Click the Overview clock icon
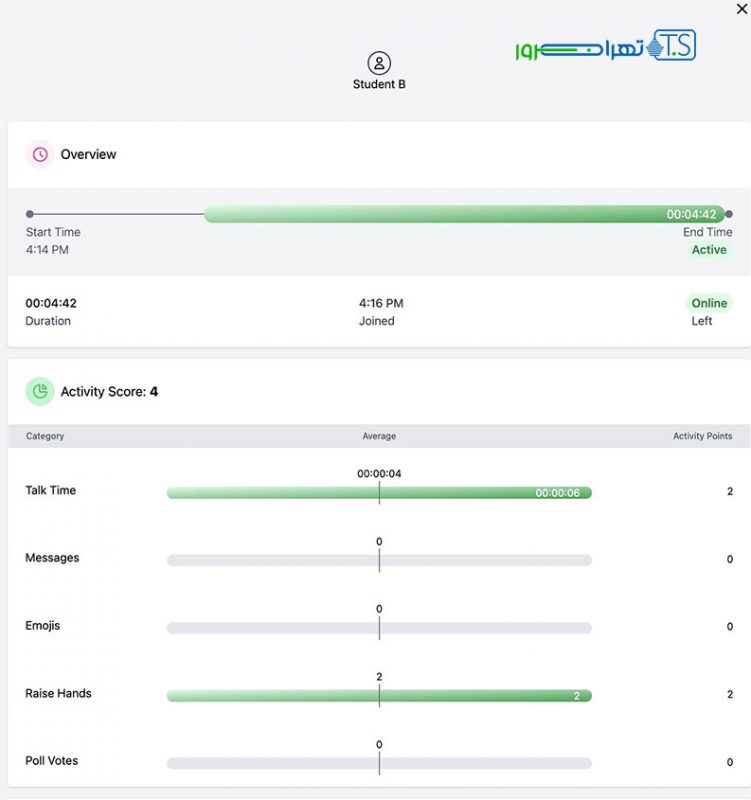This screenshot has height=800, width=751. pos(40,155)
